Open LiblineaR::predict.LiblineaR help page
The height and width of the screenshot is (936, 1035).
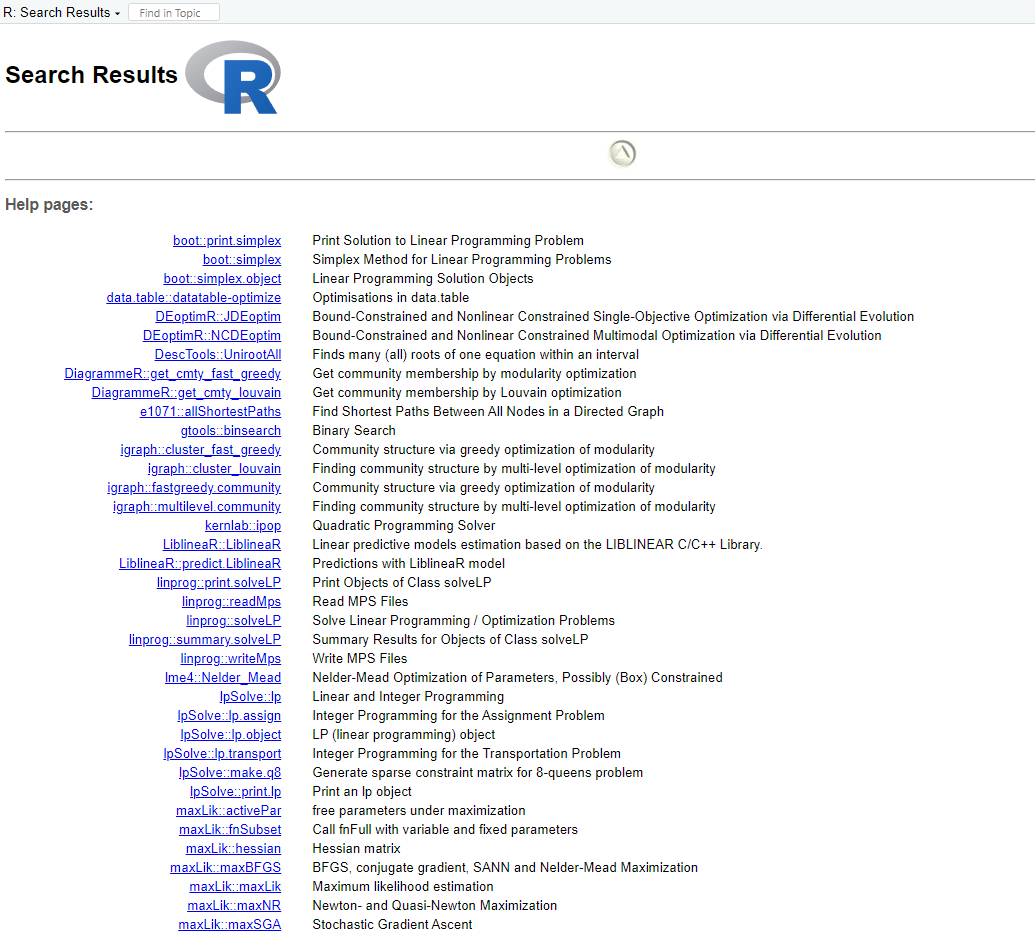[200, 564]
